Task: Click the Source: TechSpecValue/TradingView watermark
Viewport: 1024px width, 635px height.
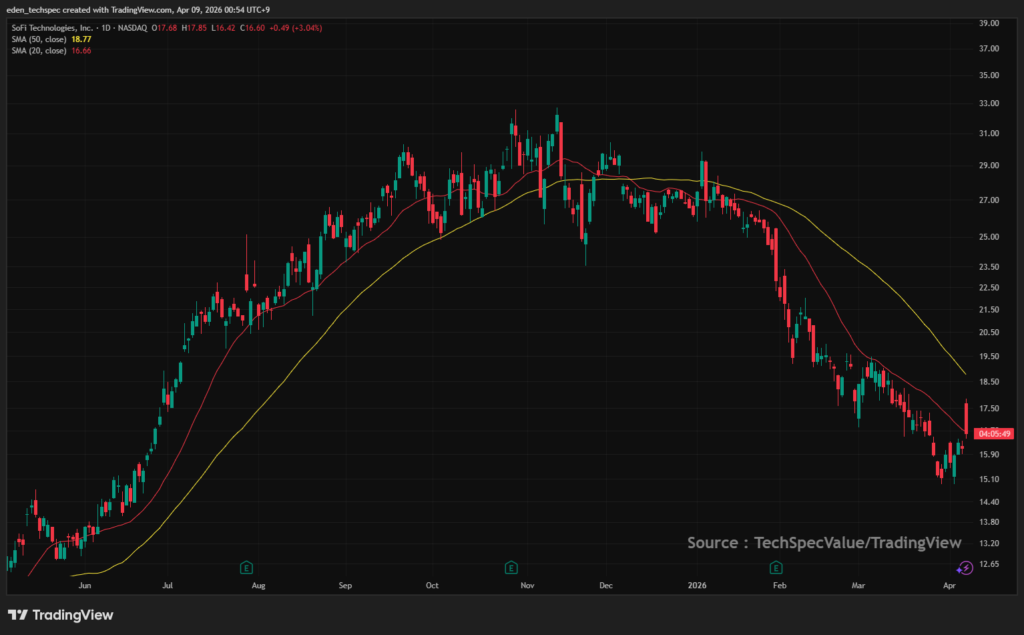Action: pos(823,543)
